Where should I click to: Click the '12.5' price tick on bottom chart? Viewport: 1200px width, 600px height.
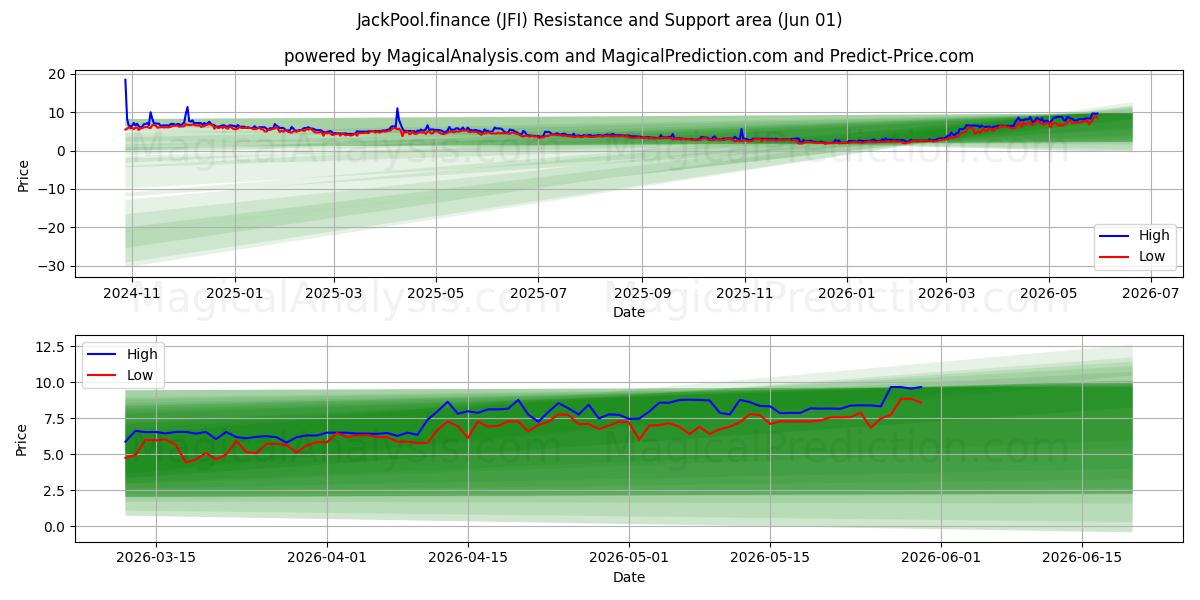52,347
